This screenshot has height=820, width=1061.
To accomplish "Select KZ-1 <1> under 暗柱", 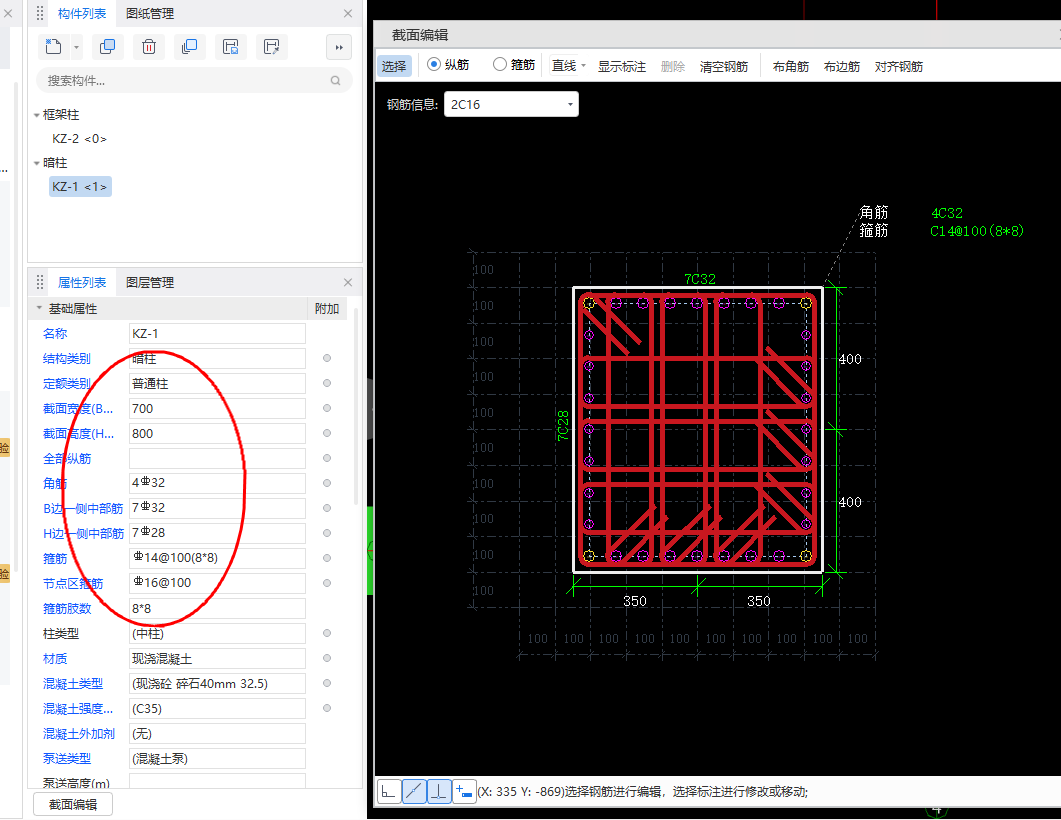I will coord(80,187).
